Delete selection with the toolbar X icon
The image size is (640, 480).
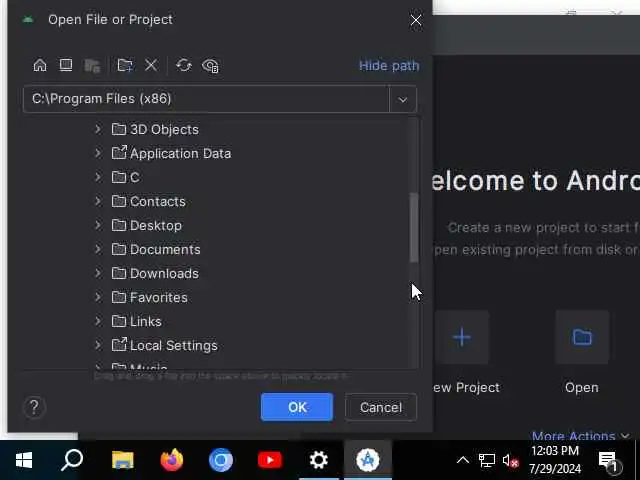coord(151,65)
